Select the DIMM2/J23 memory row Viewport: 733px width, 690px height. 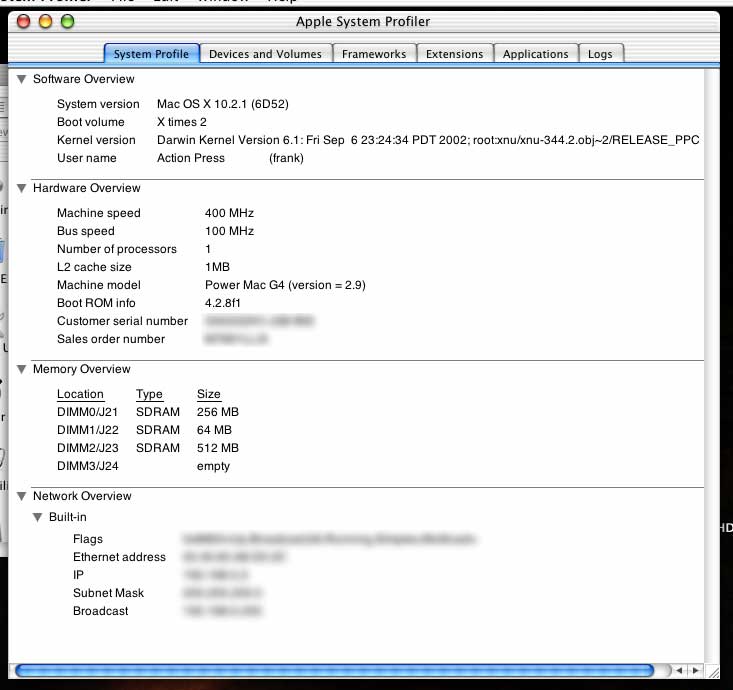(148, 448)
